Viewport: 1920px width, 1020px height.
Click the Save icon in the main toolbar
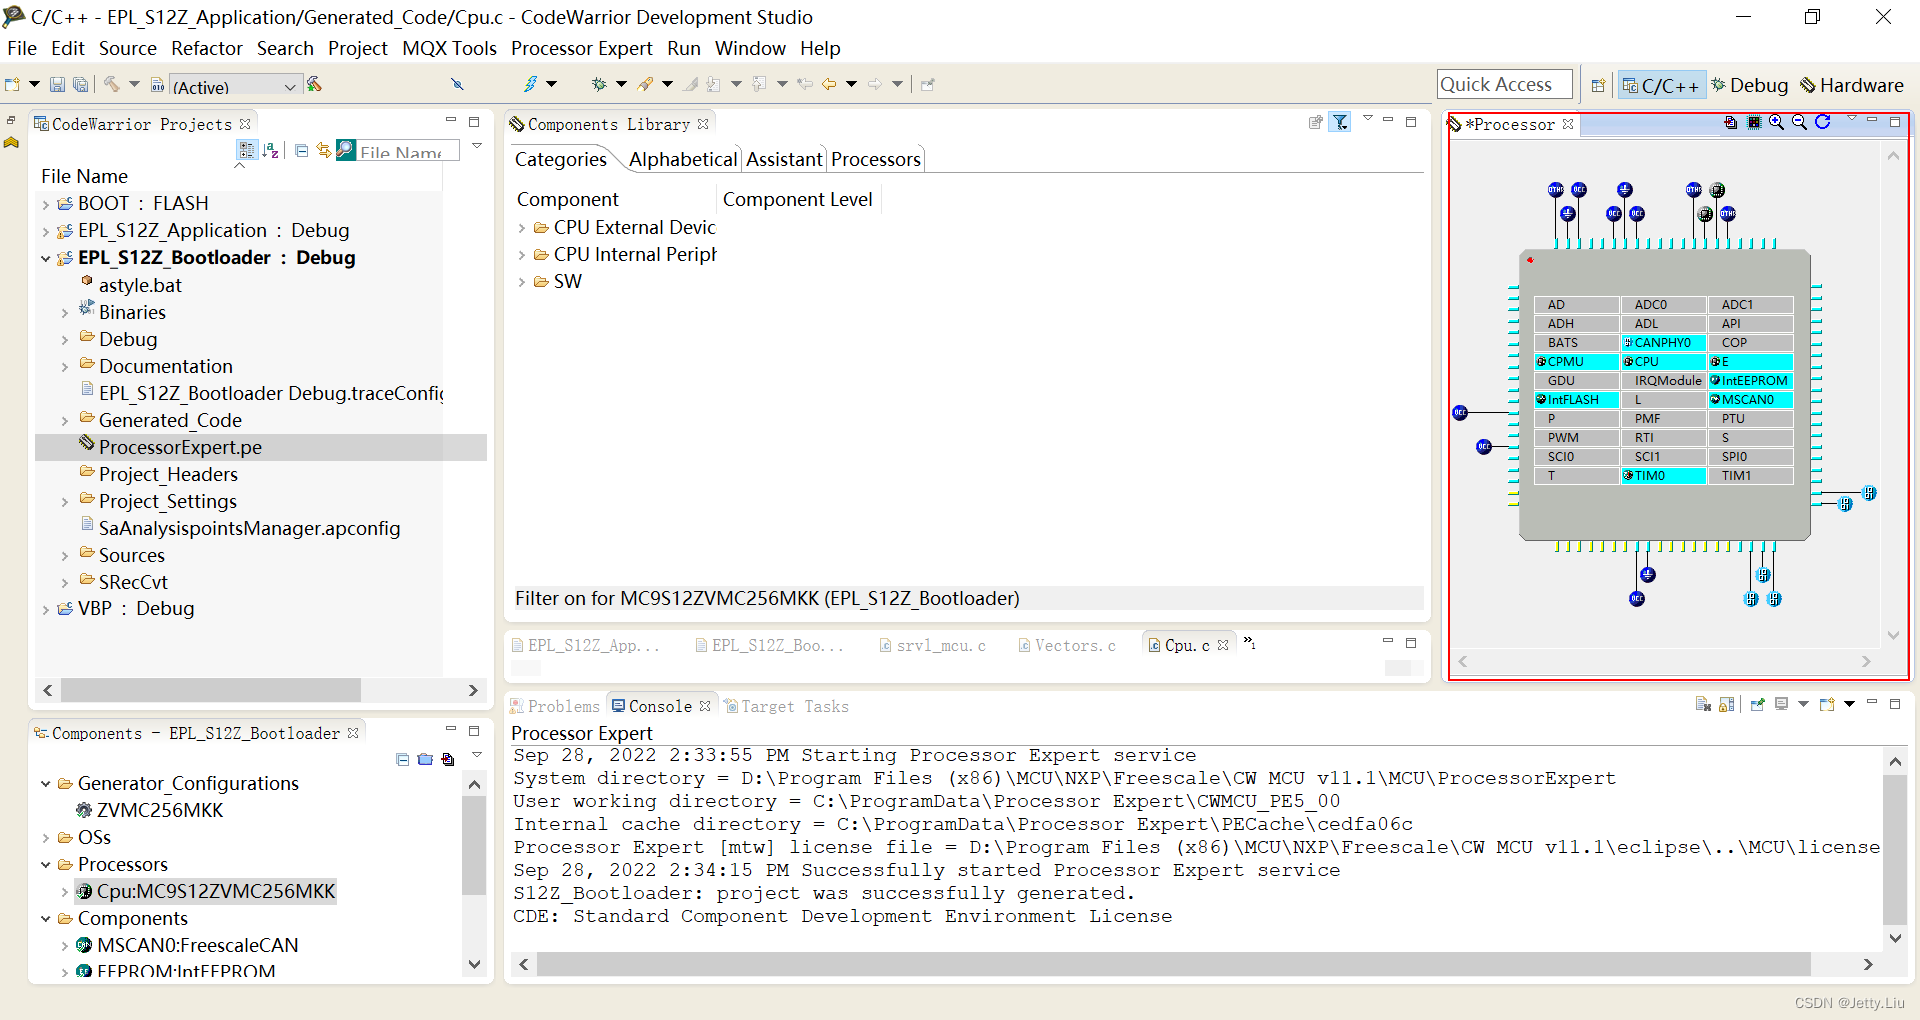pos(57,85)
